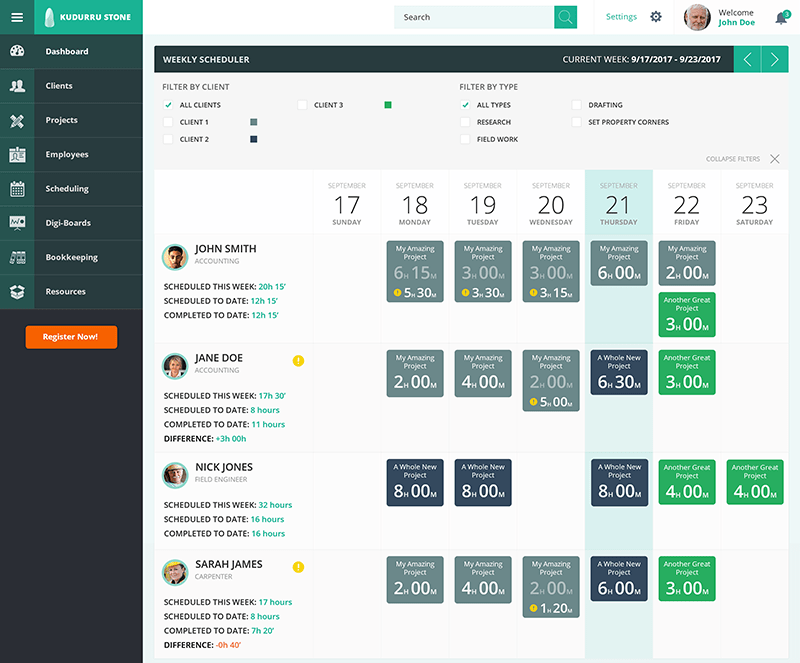Click Client 3 green color swatch

(388, 105)
